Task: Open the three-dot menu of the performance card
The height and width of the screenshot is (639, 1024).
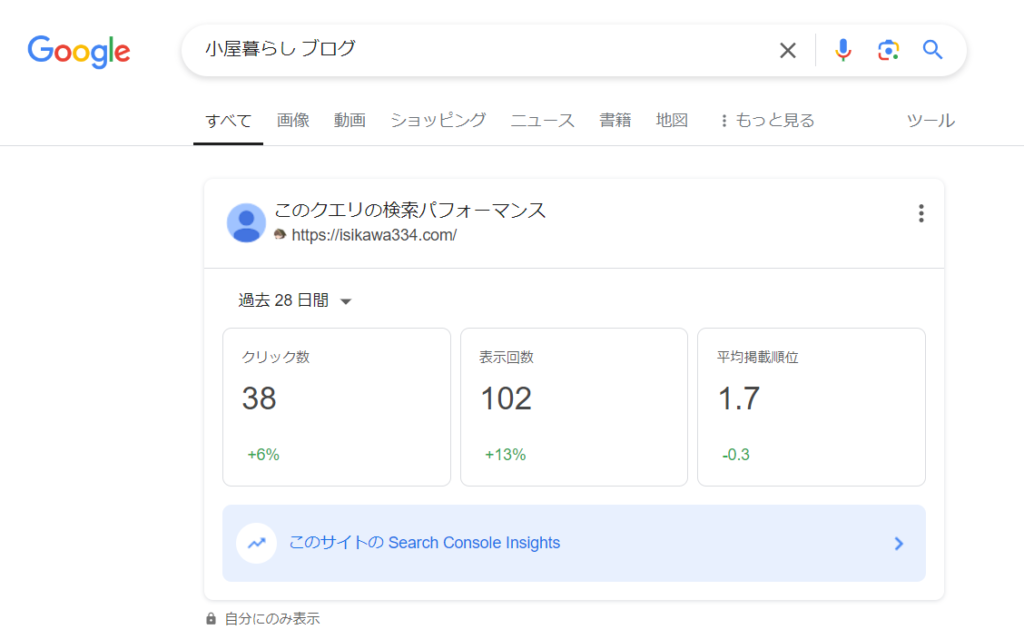Action: pos(921,213)
